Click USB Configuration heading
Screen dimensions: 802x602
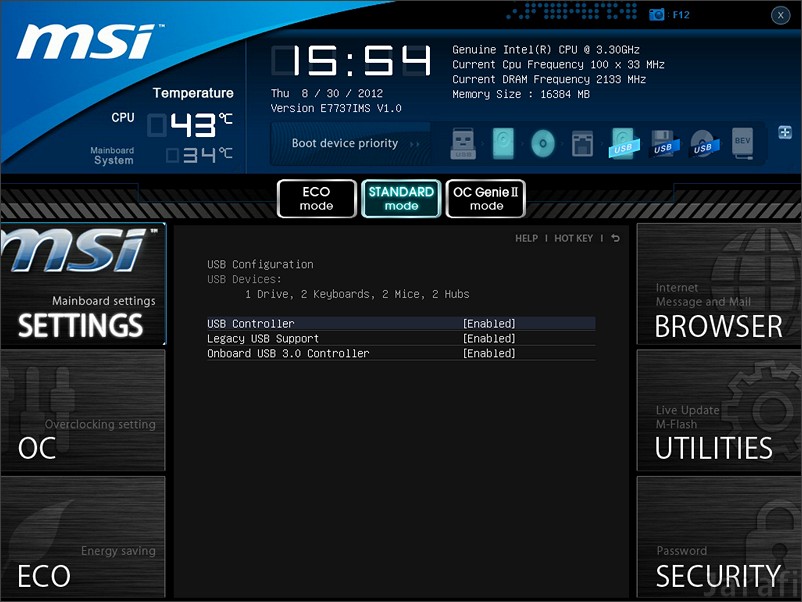260,264
